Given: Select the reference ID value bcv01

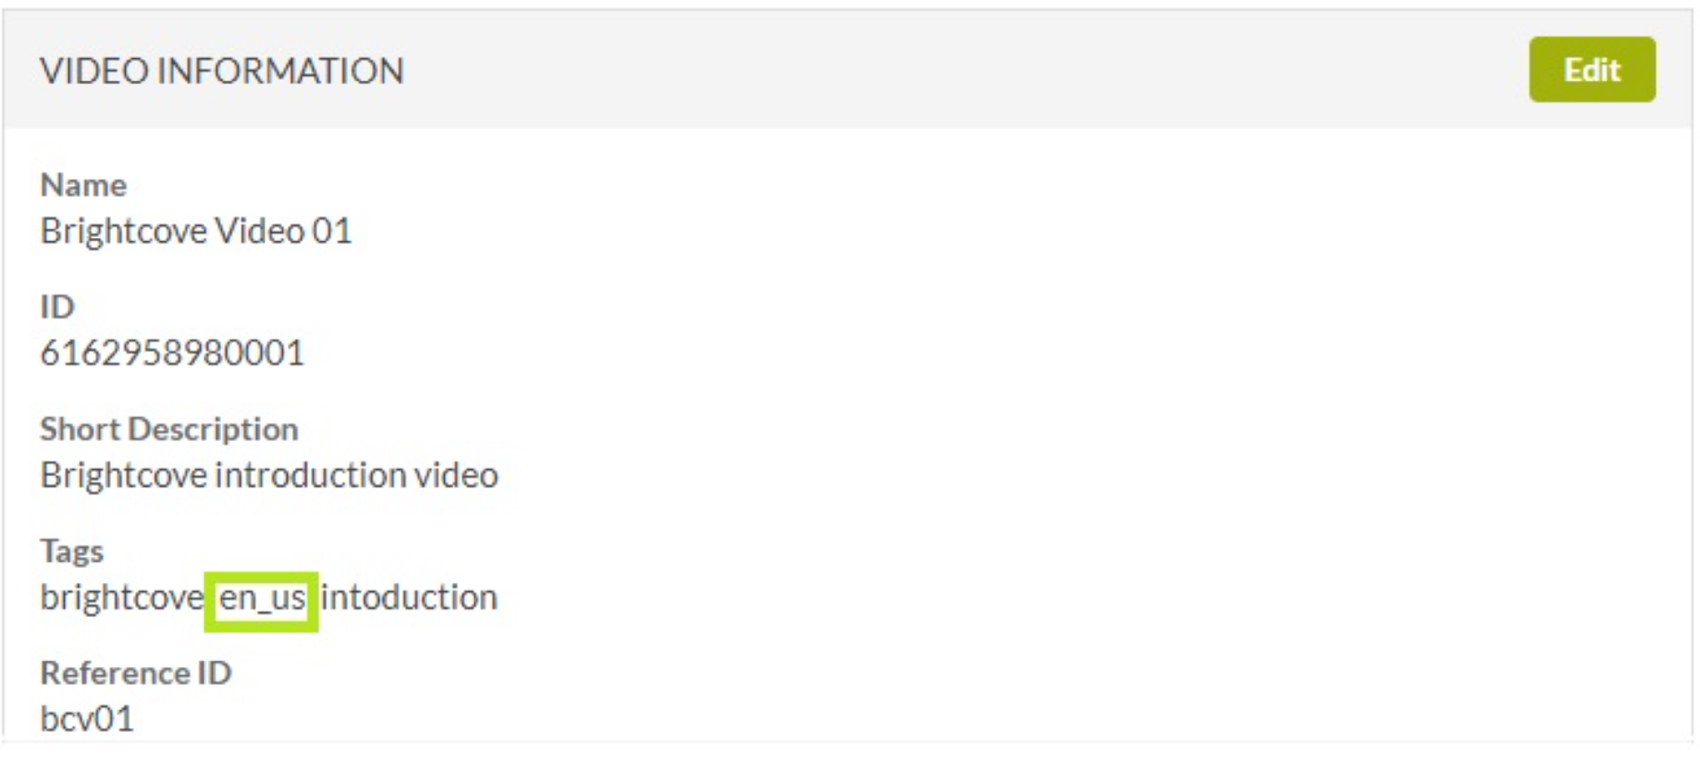Looking at the screenshot, I should click(87, 719).
